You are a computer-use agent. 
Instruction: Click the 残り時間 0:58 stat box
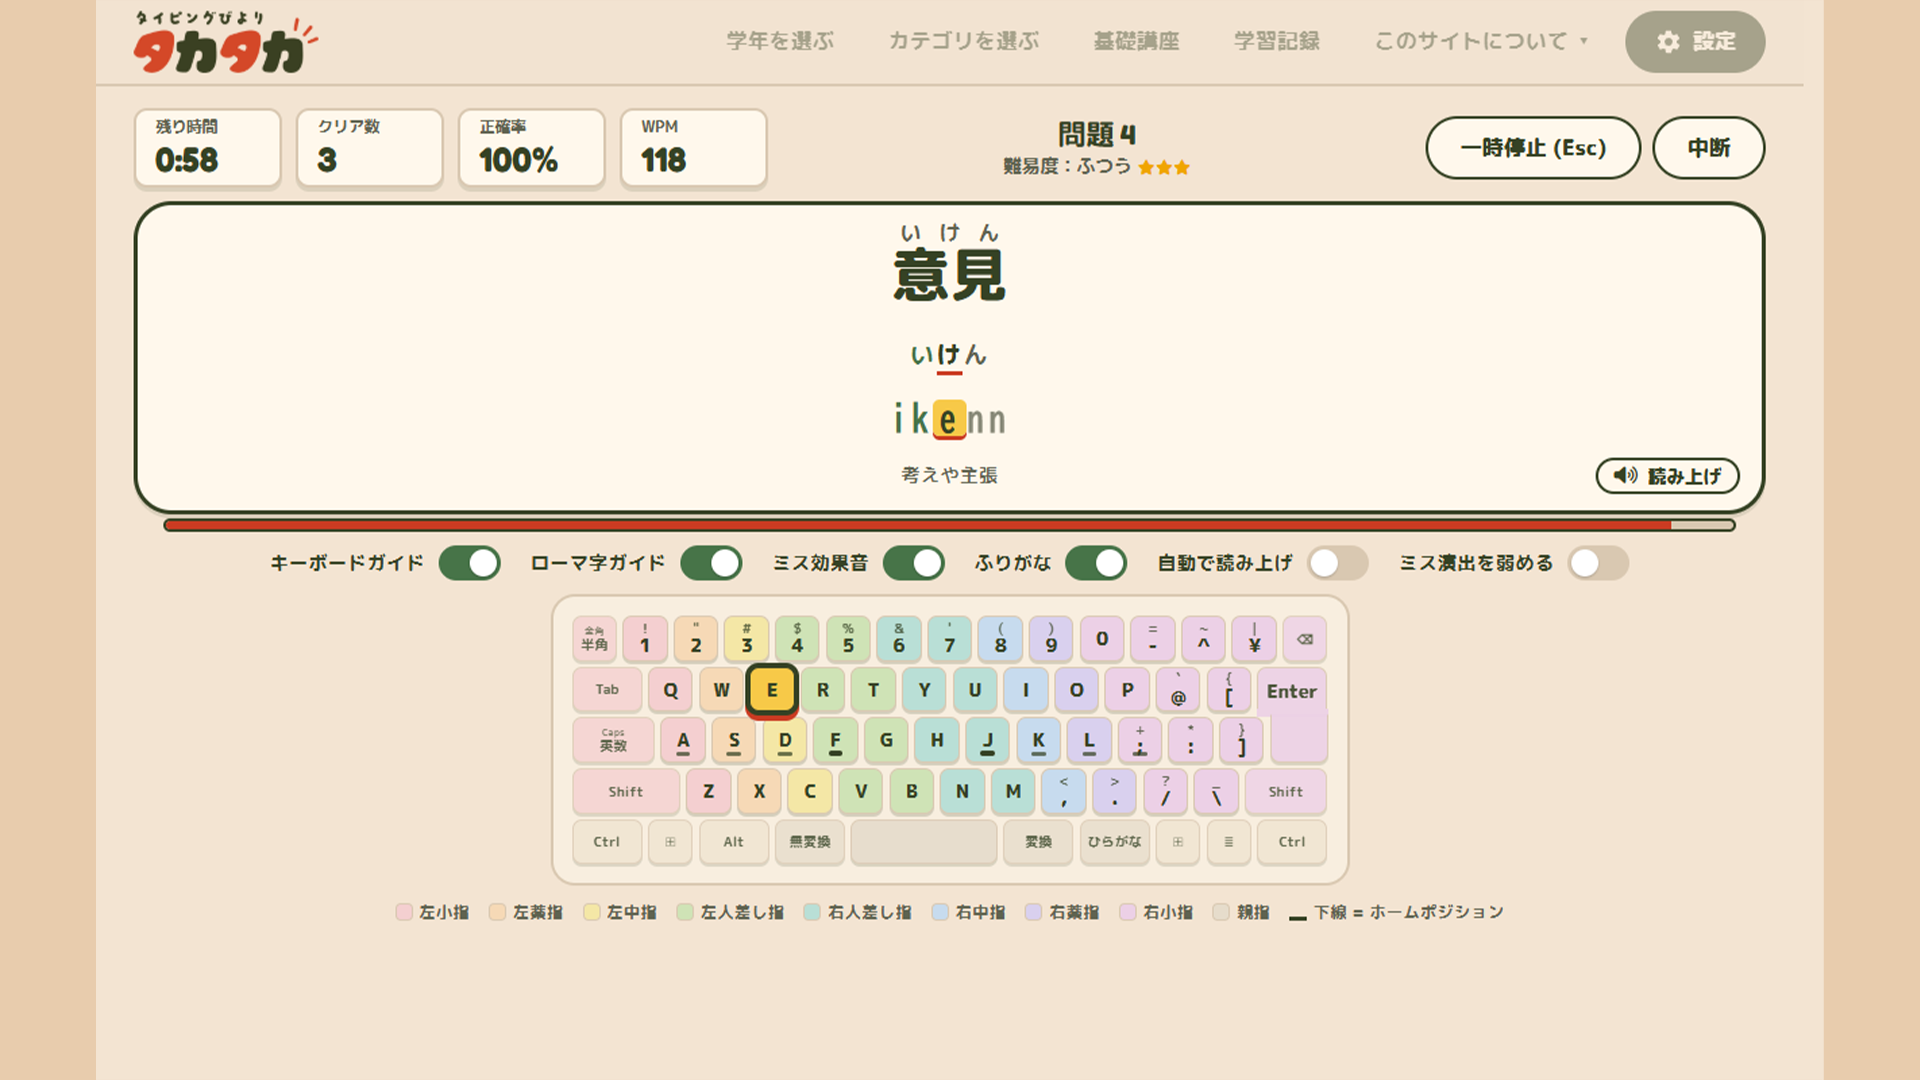pos(208,148)
